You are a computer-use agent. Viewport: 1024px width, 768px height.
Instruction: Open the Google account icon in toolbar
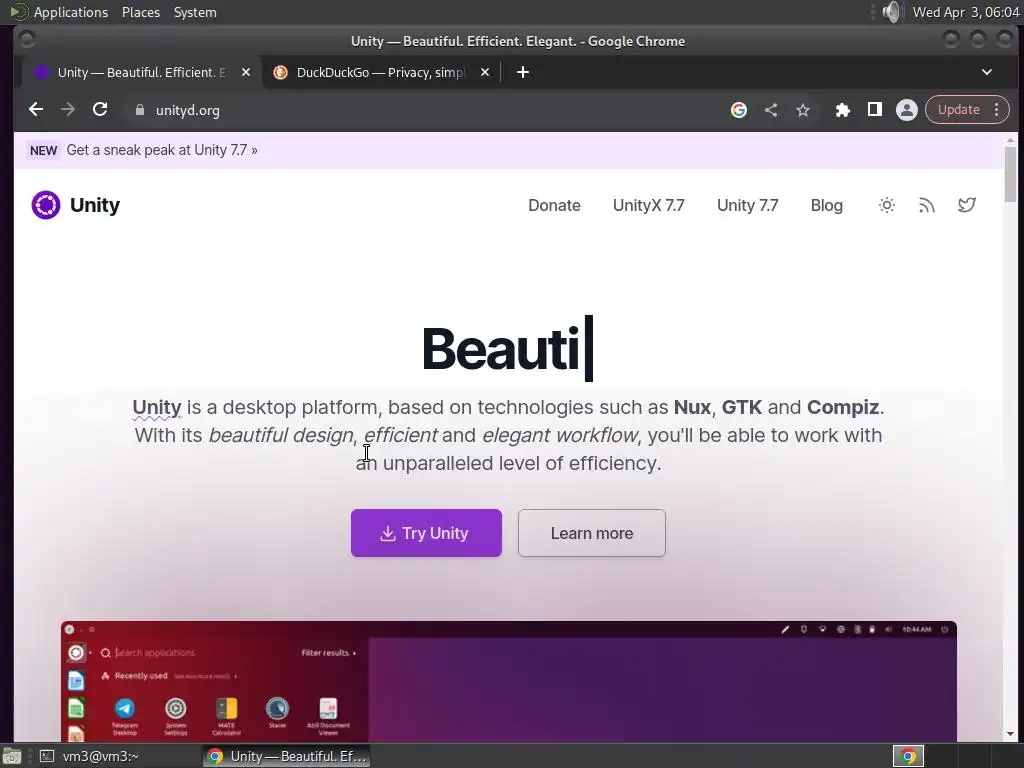pyautogui.click(x=739, y=110)
